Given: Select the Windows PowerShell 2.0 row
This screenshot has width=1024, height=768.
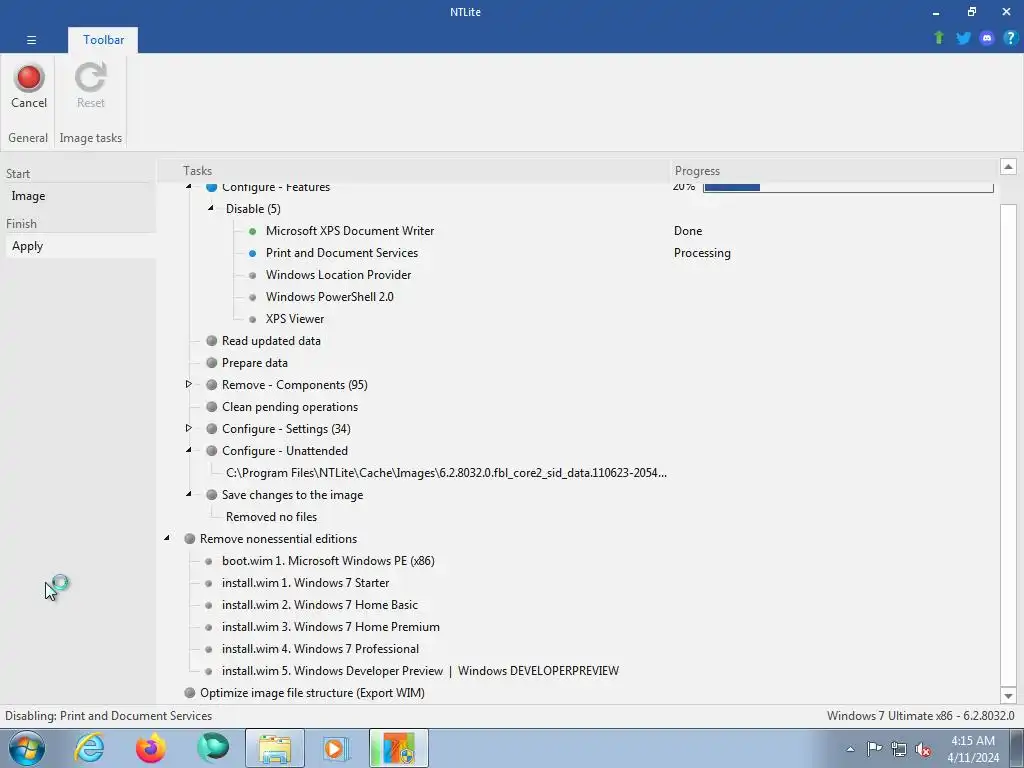Looking at the screenshot, I should [x=330, y=297].
